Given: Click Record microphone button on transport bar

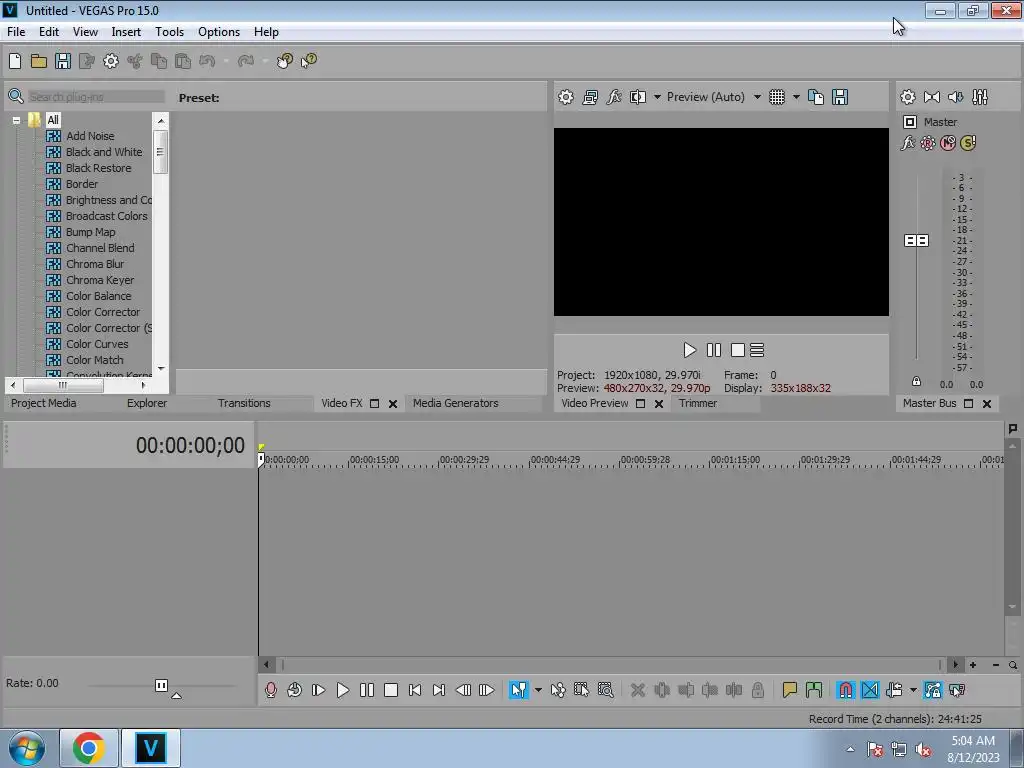Looking at the screenshot, I should point(270,690).
